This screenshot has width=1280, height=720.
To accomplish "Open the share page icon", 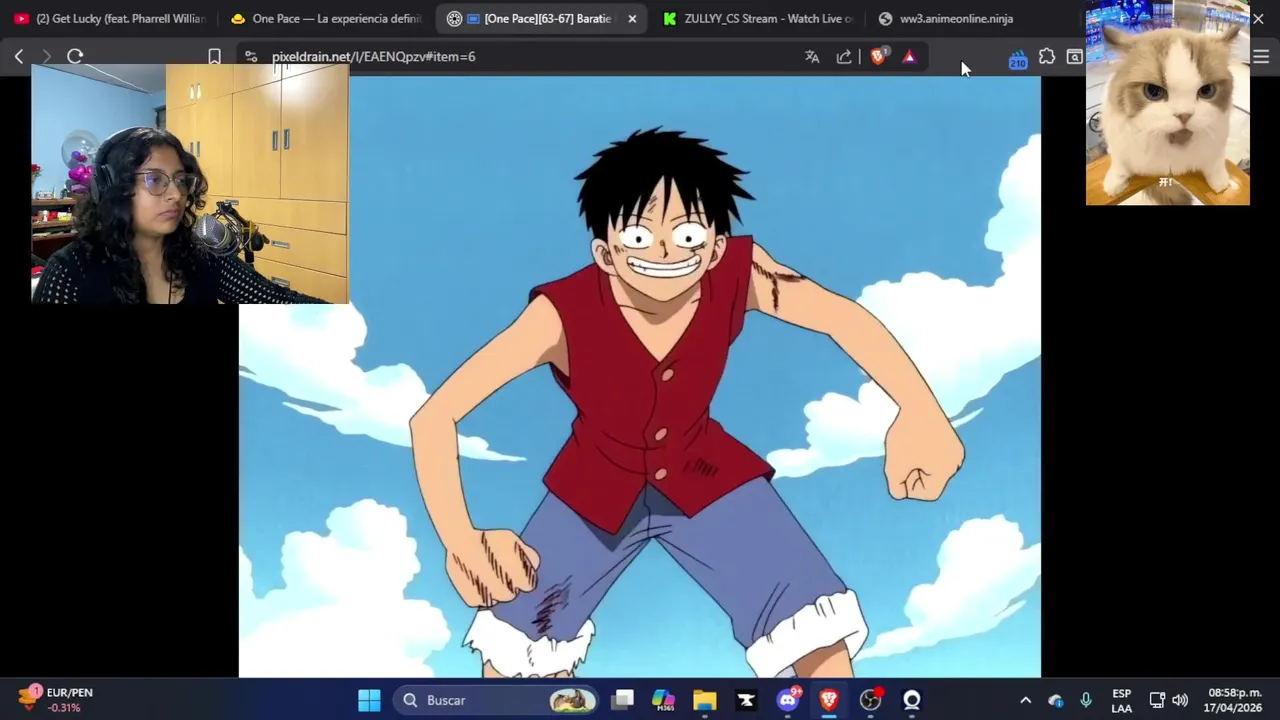I will tap(844, 57).
